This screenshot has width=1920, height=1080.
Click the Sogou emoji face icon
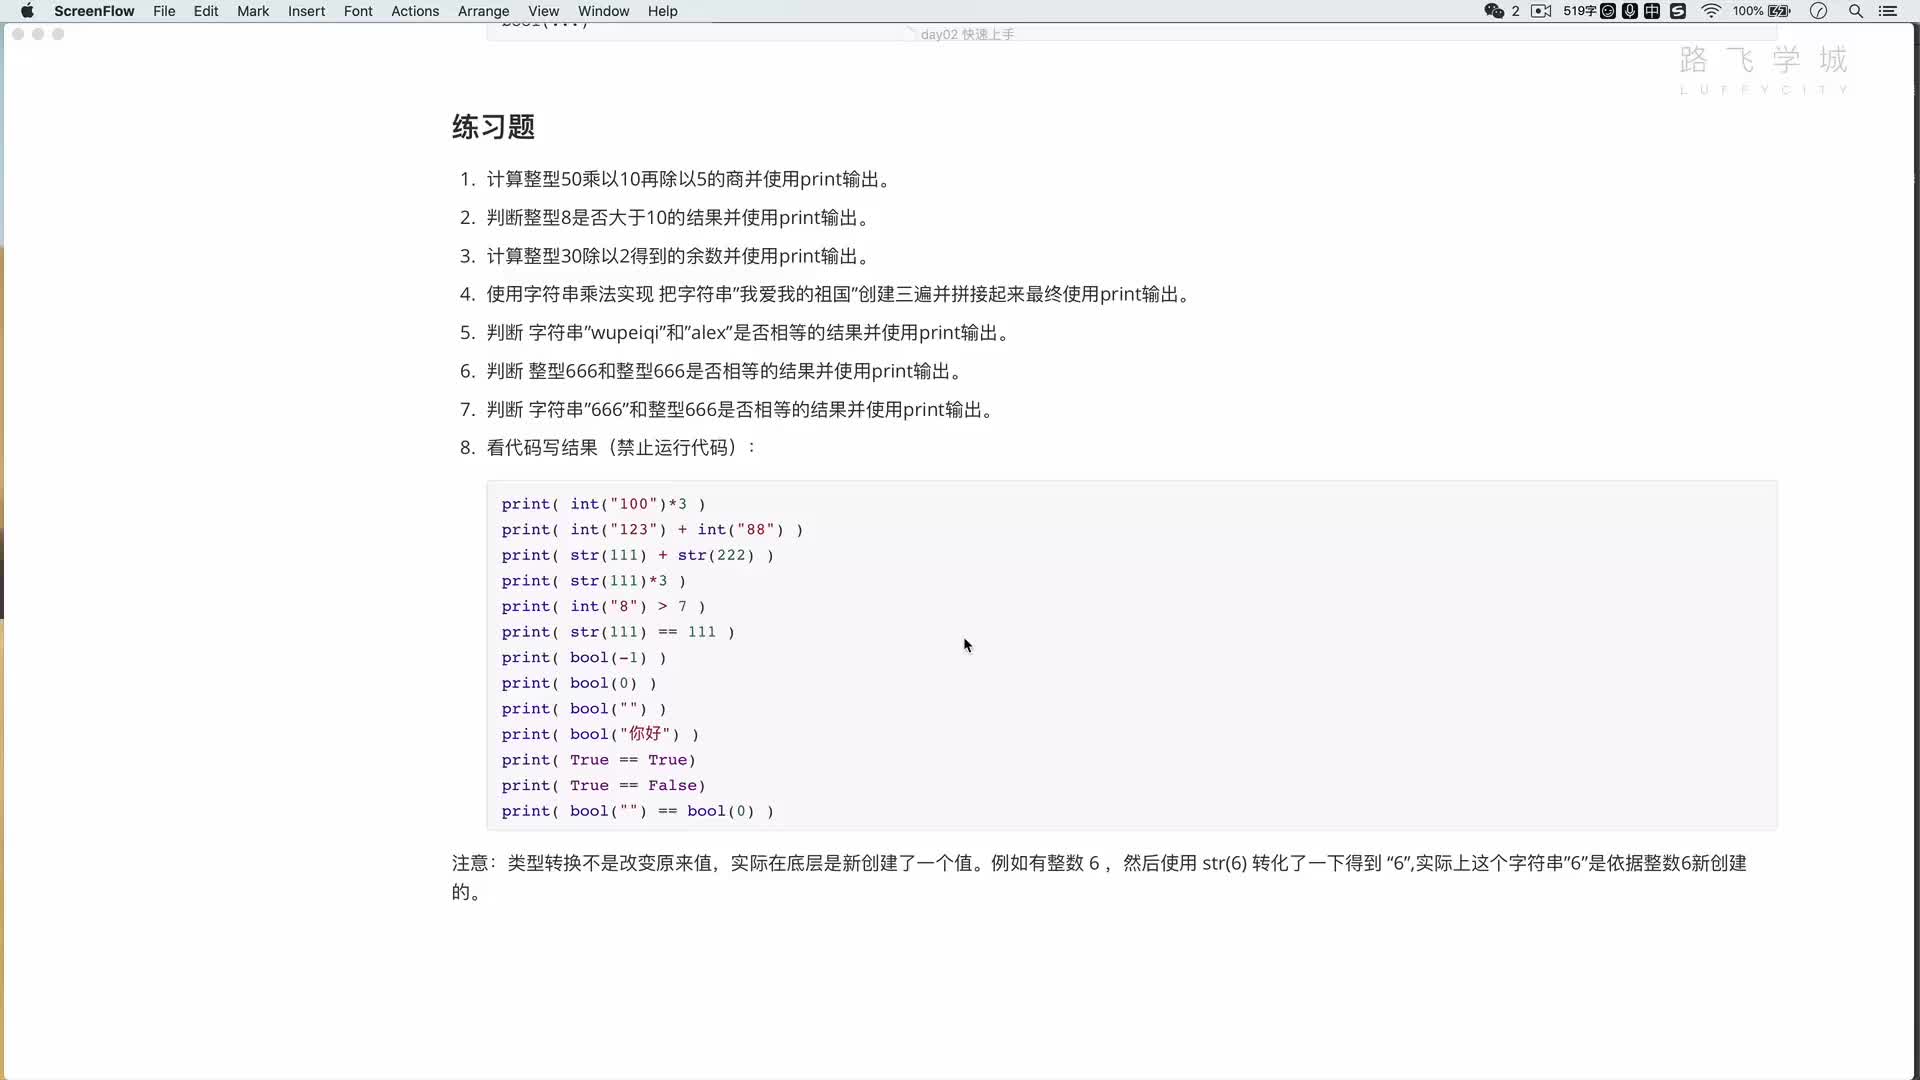click(x=1608, y=11)
